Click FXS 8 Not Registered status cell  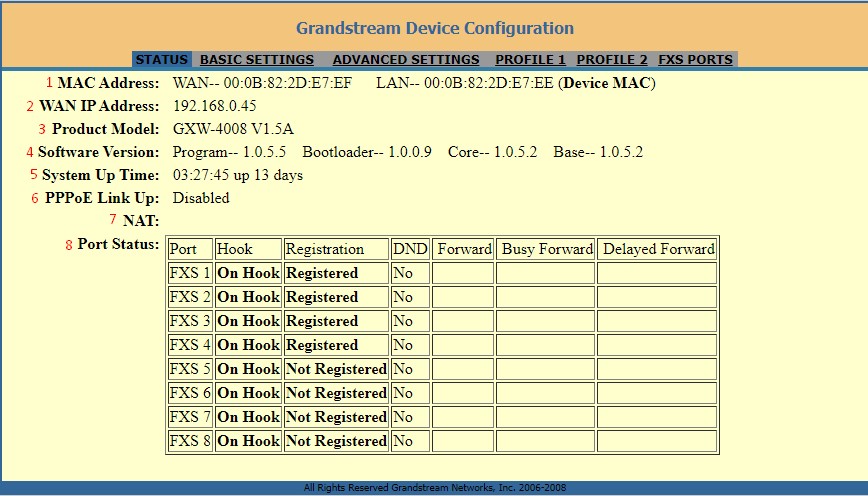point(336,441)
